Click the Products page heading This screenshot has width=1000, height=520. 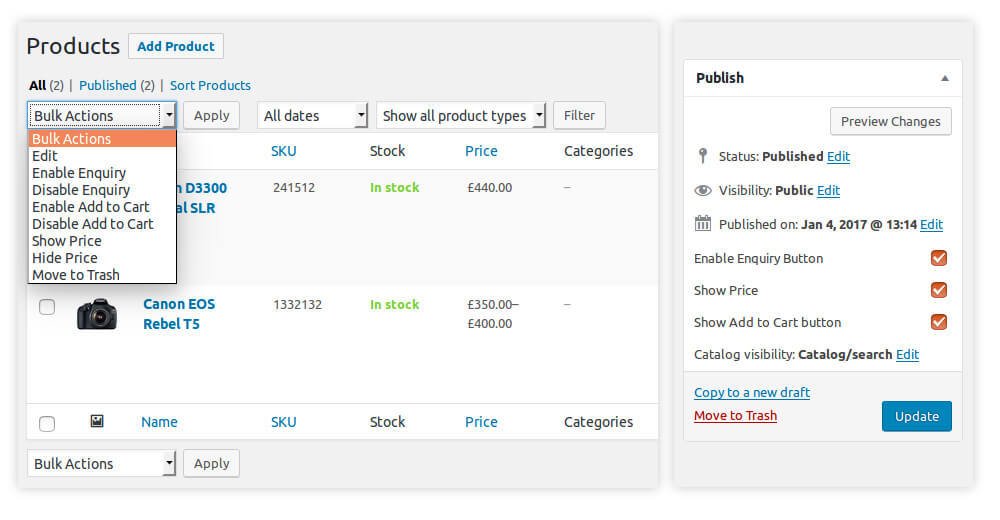point(73,46)
